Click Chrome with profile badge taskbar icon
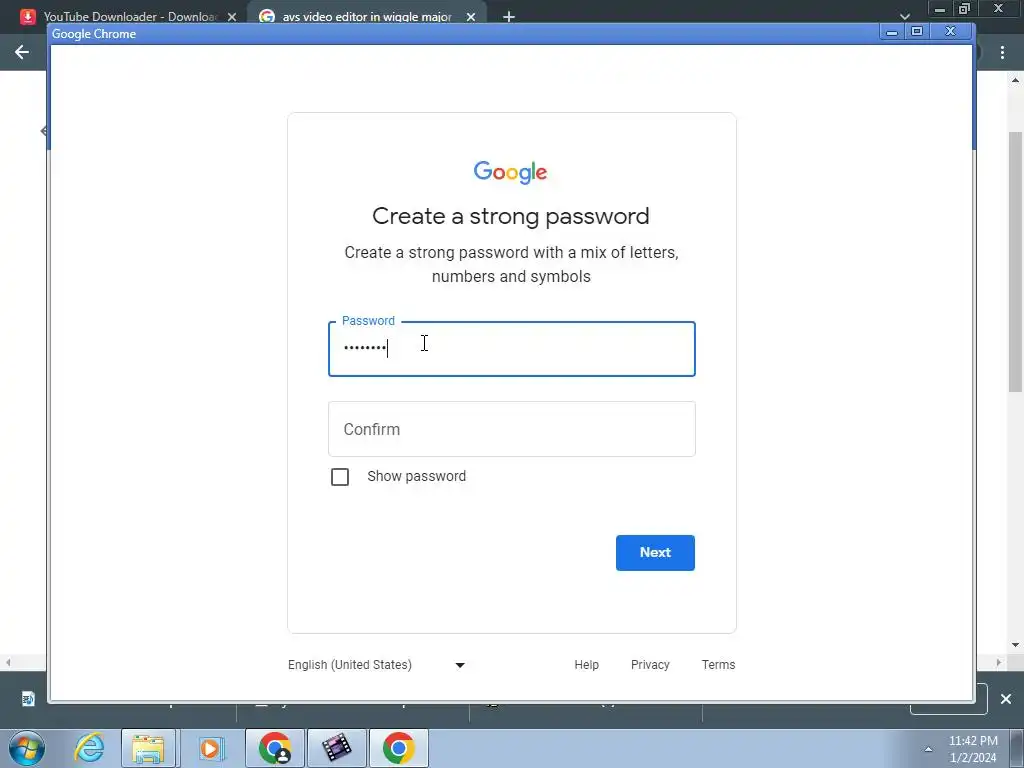This screenshot has width=1024, height=768. (275, 748)
